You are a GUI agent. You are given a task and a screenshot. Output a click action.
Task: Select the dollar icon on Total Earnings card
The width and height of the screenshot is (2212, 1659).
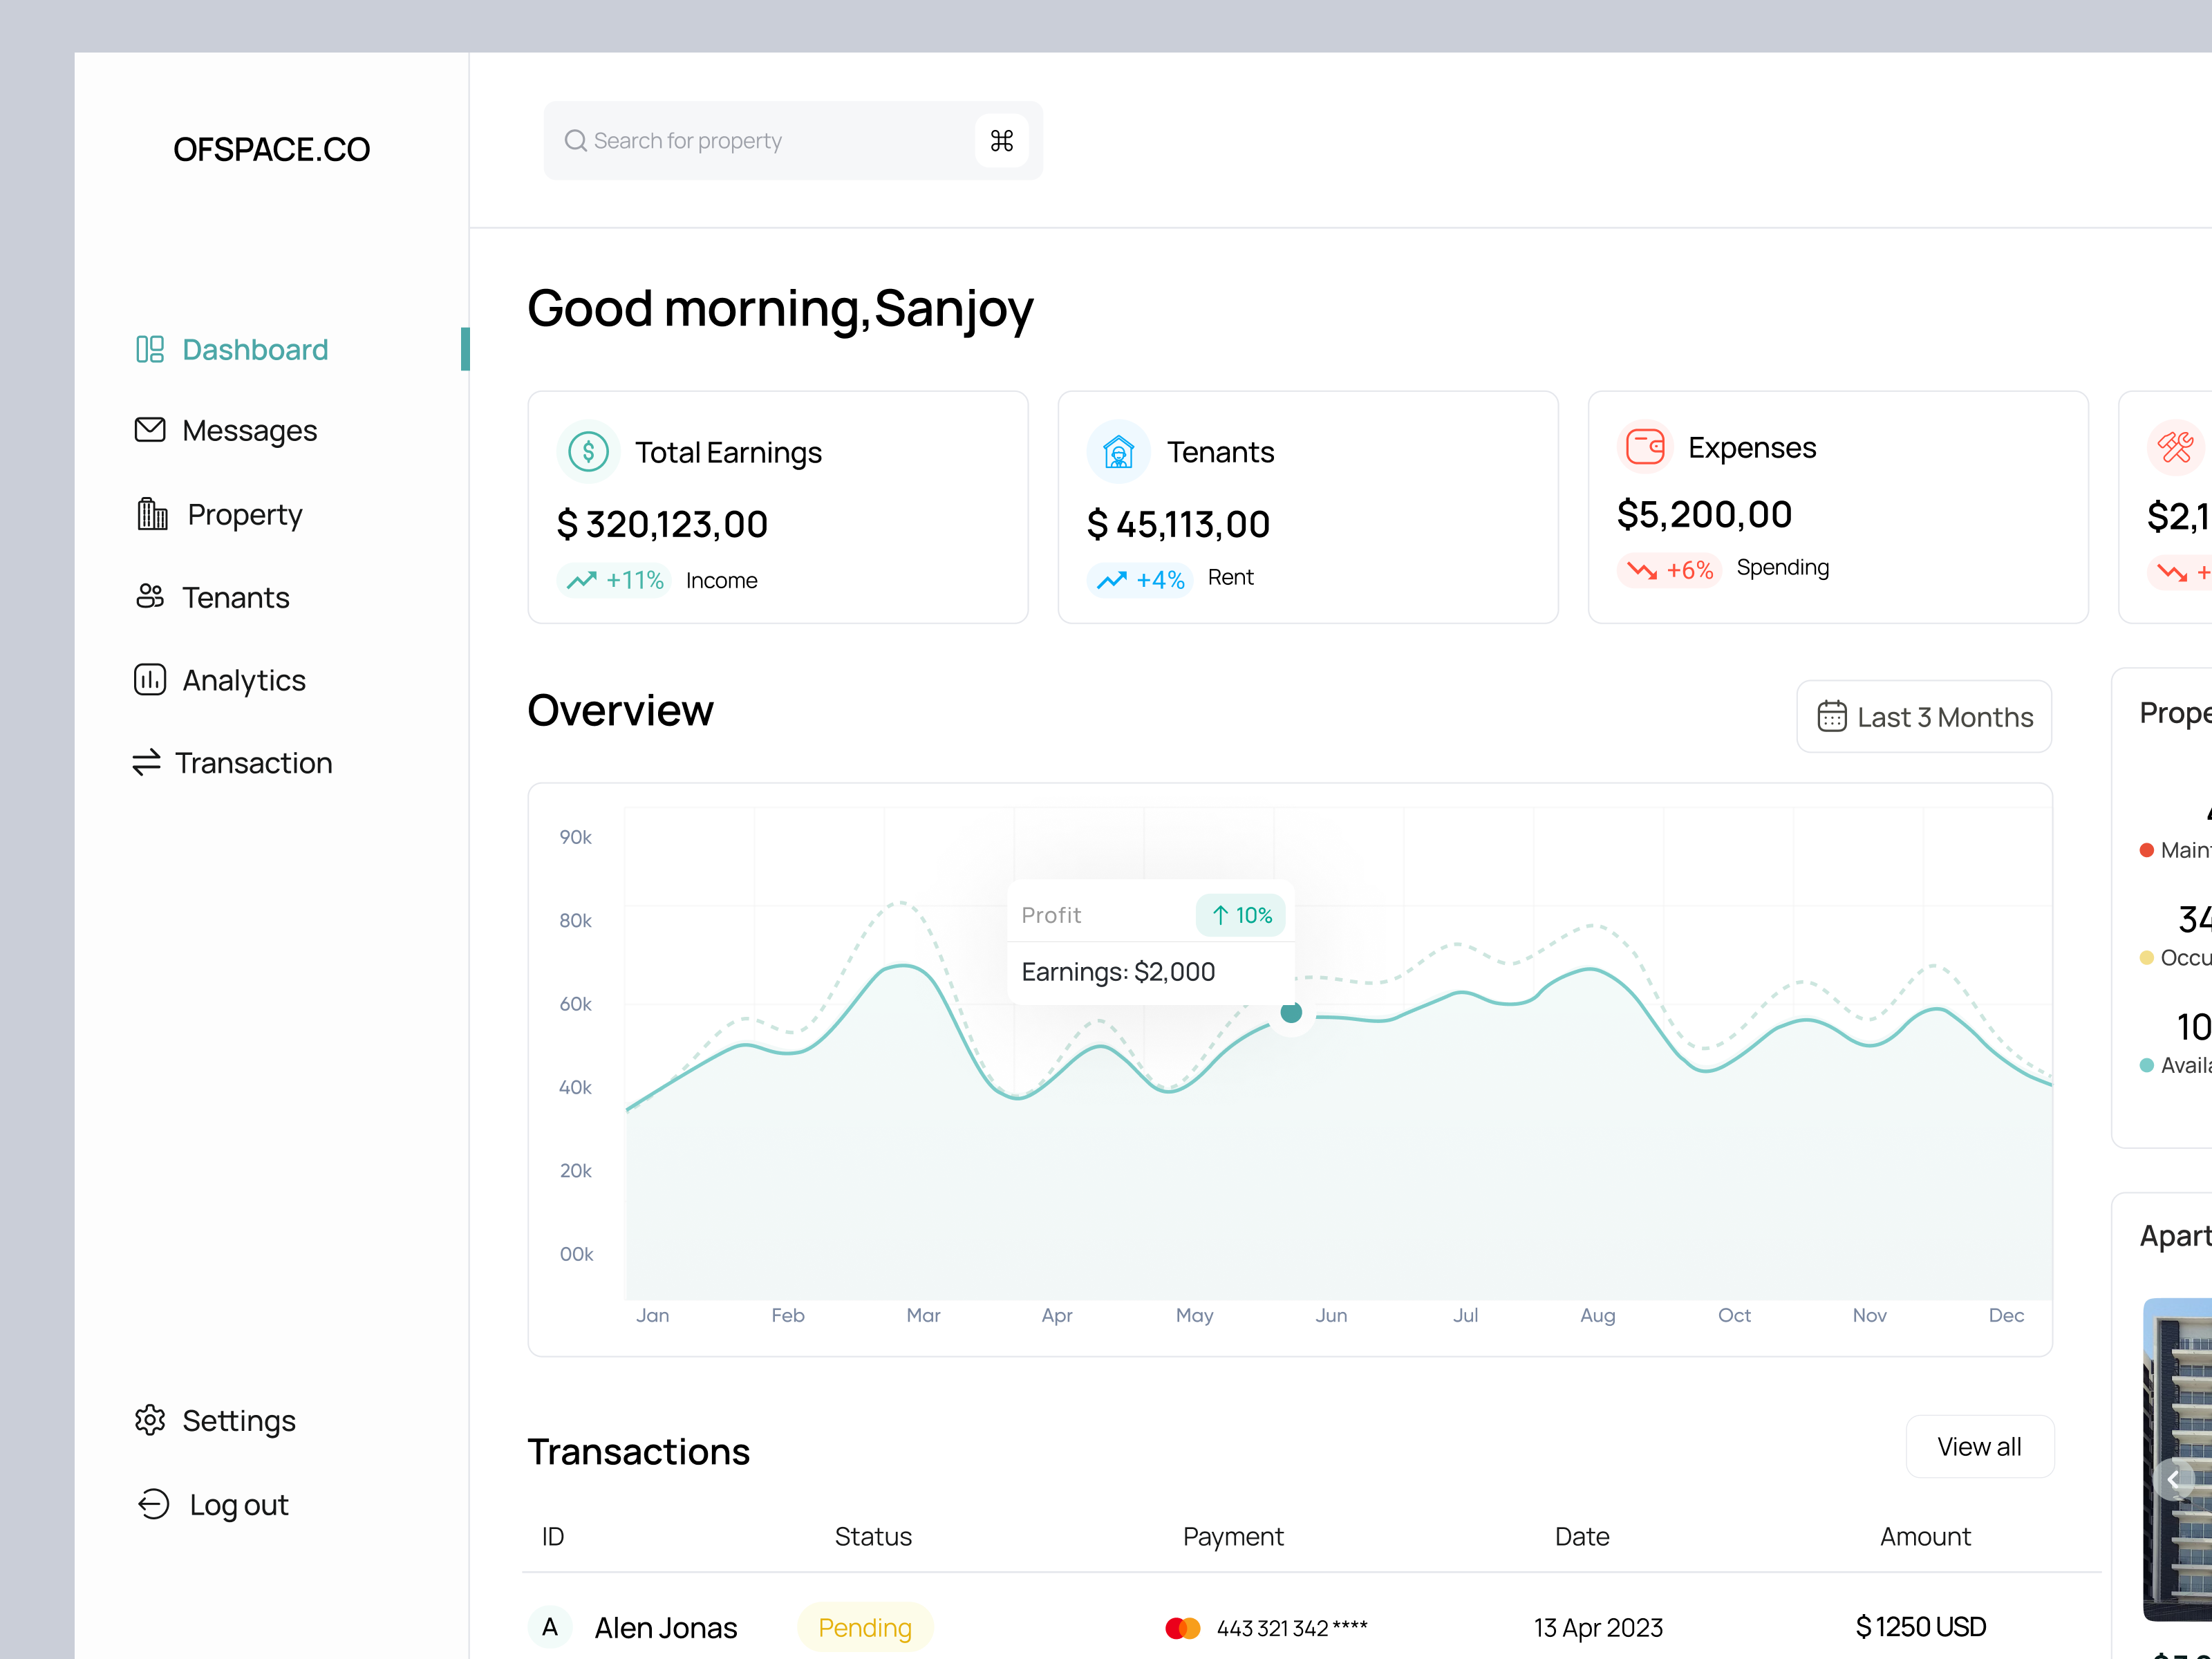click(x=589, y=451)
